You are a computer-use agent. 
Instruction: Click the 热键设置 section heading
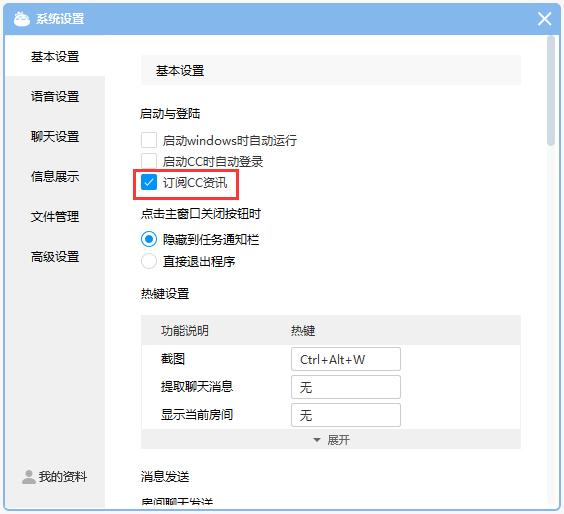165,294
